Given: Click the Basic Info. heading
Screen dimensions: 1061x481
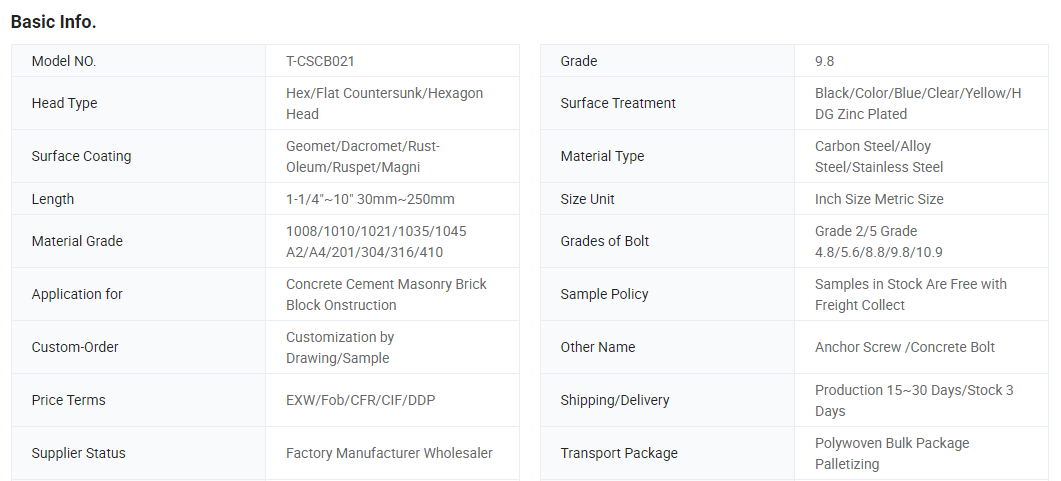Looking at the screenshot, I should [x=53, y=21].
